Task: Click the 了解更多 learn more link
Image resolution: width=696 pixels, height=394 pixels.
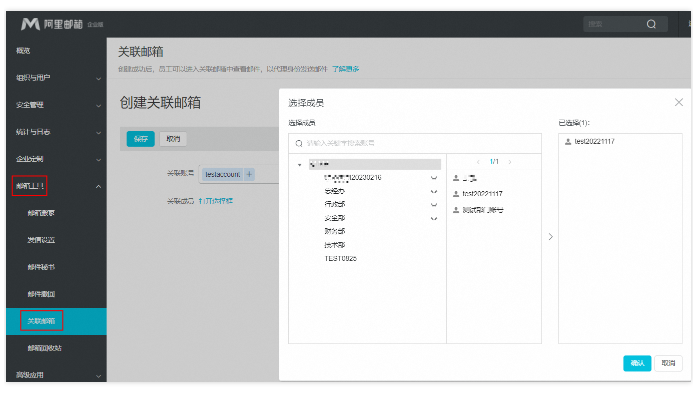Action: click(x=345, y=69)
